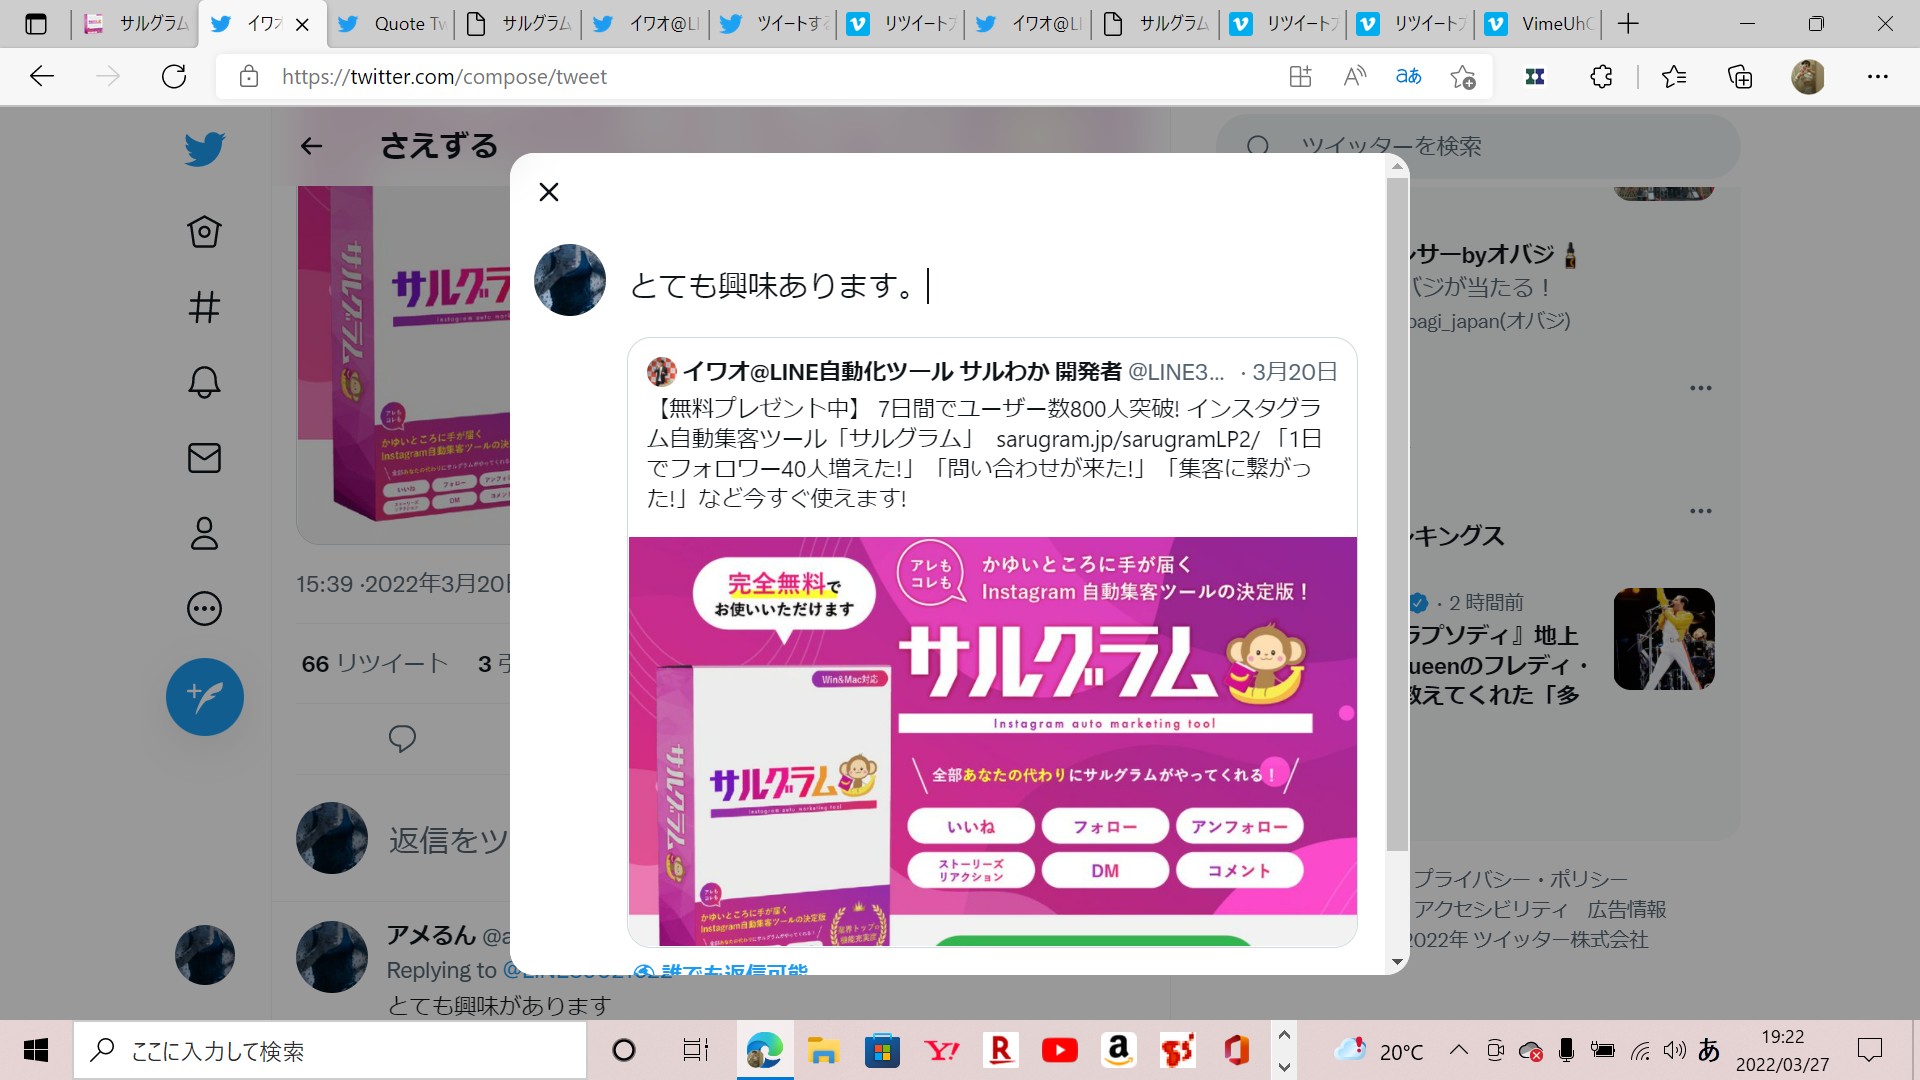Click 広告情報 footer link
This screenshot has width=1920, height=1080.
[x=1627, y=910]
